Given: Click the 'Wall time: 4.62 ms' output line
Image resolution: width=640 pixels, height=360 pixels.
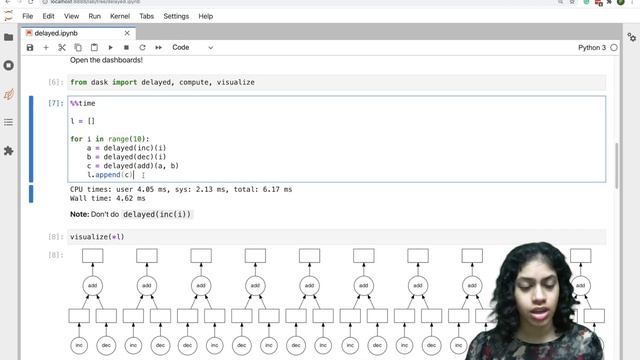Looking at the screenshot, I should click(x=108, y=198).
